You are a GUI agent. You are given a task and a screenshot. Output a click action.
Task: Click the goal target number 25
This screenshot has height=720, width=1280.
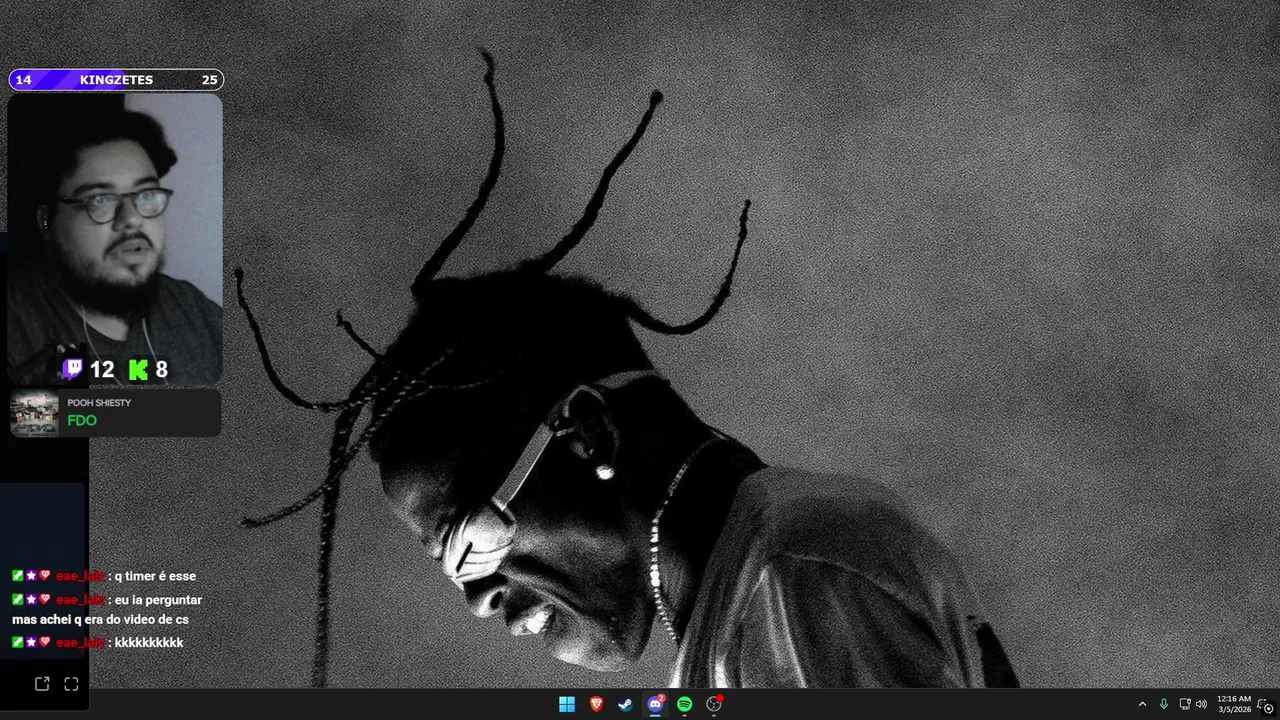(x=209, y=80)
